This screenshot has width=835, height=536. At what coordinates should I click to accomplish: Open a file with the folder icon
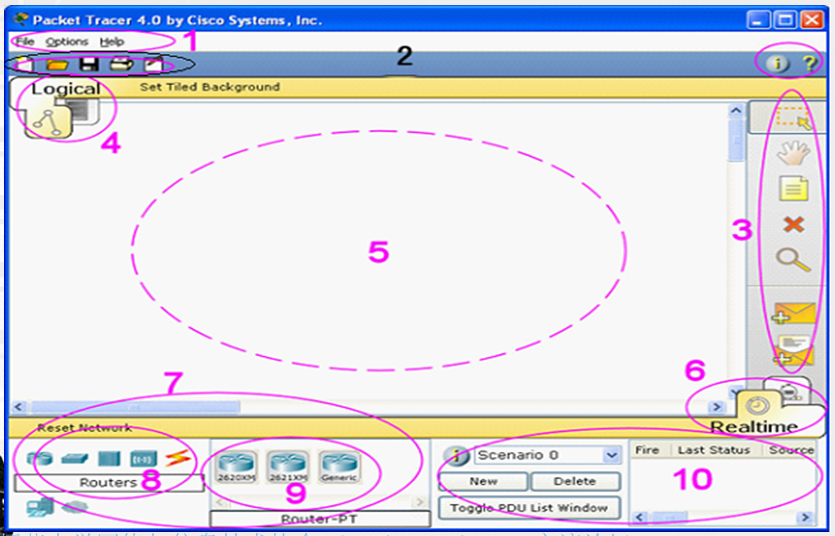point(57,65)
